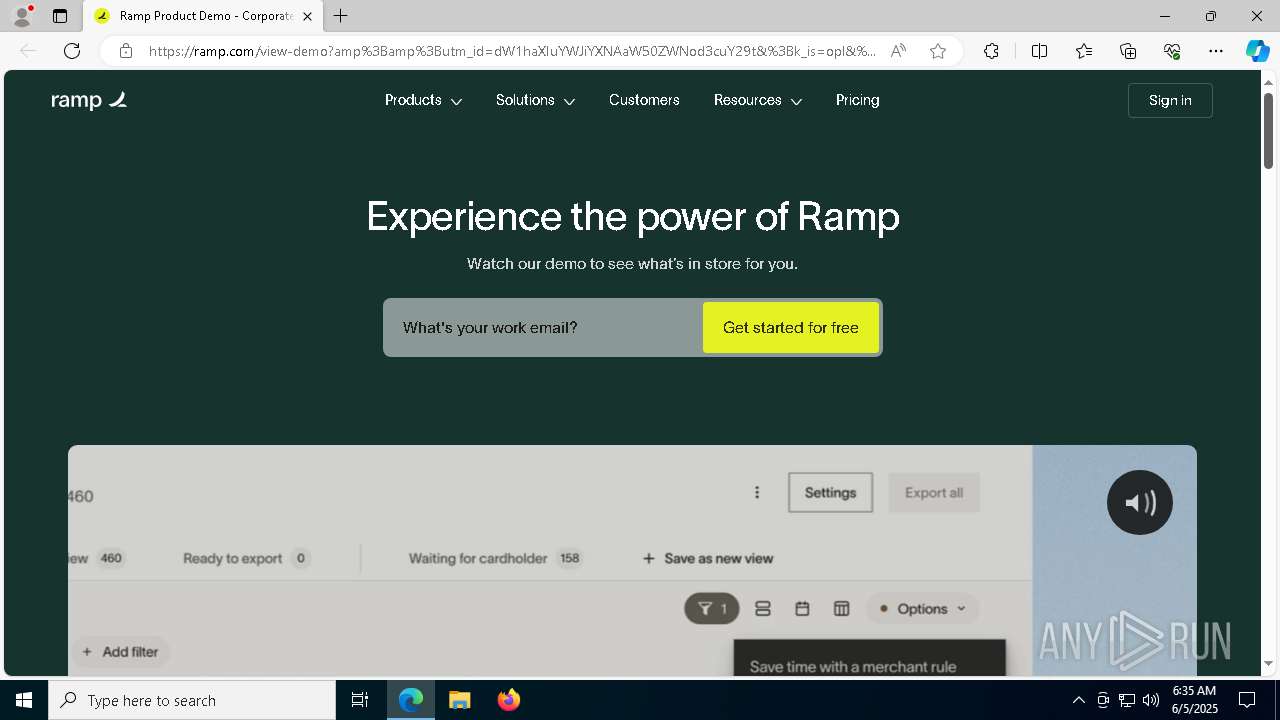Open the system volume control
Viewport: 1280px width, 720px height.
pos(1151,700)
